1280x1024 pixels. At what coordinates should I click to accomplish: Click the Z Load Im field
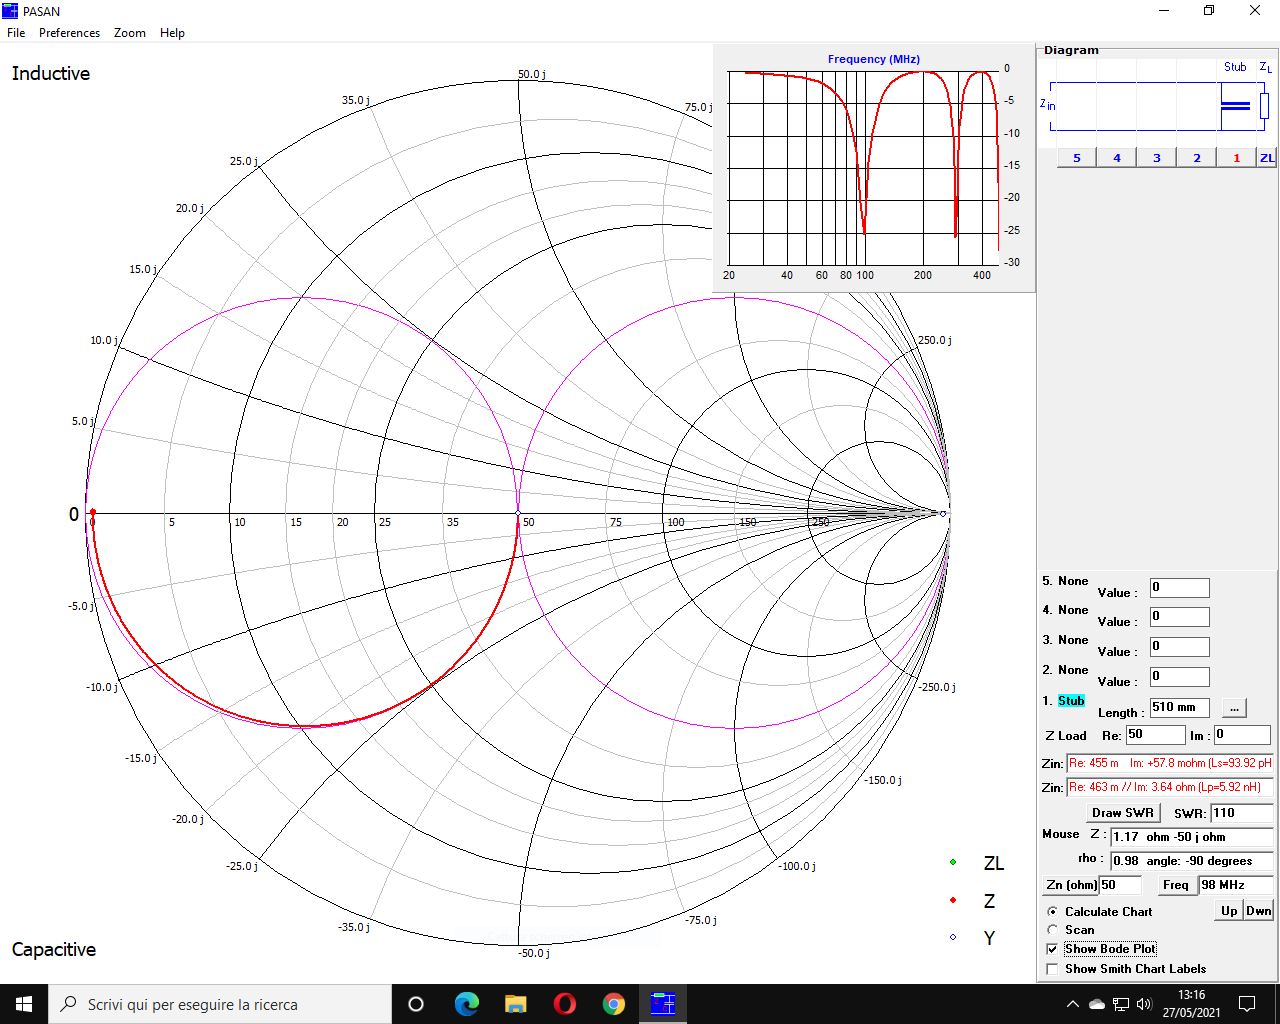click(1242, 735)
